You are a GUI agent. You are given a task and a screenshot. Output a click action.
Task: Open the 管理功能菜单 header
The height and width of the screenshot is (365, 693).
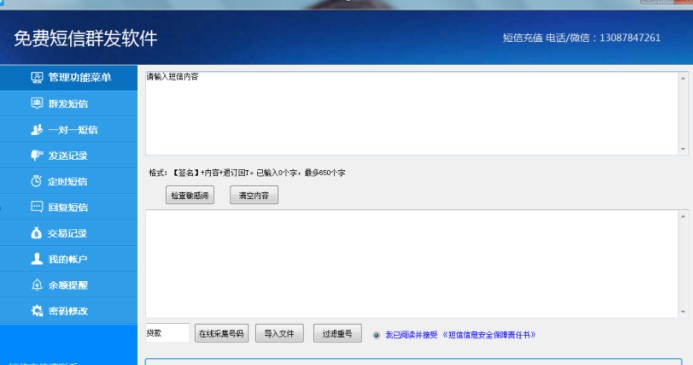point(69,77)
